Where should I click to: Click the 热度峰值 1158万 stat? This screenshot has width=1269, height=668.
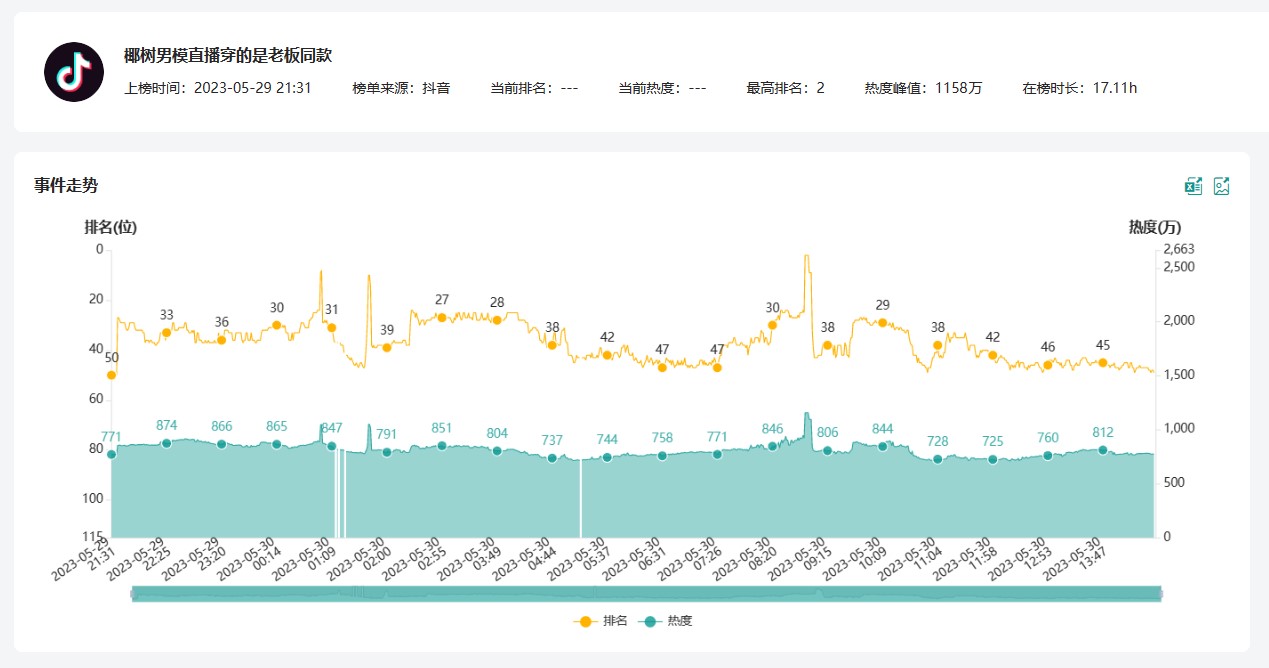pyautogui.click(x=923, y=88)
